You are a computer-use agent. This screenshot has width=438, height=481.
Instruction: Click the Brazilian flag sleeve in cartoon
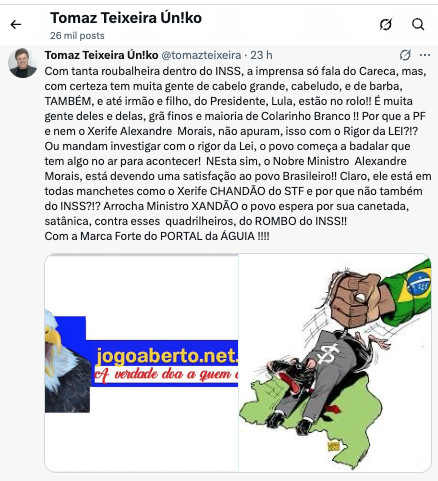click(x=407, y=288)
